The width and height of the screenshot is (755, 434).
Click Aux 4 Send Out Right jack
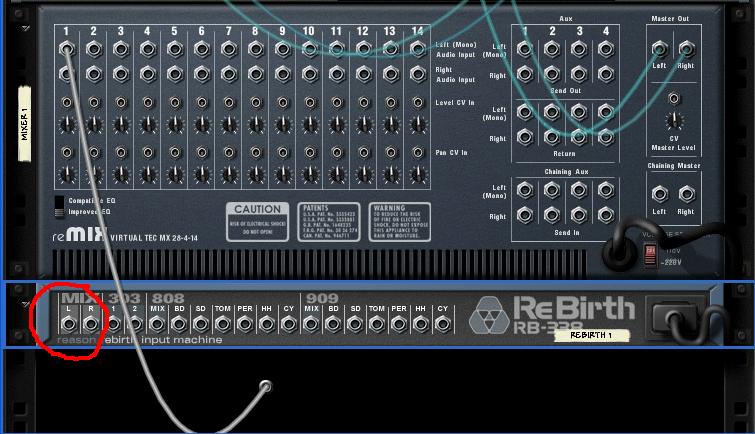(606, 74)
